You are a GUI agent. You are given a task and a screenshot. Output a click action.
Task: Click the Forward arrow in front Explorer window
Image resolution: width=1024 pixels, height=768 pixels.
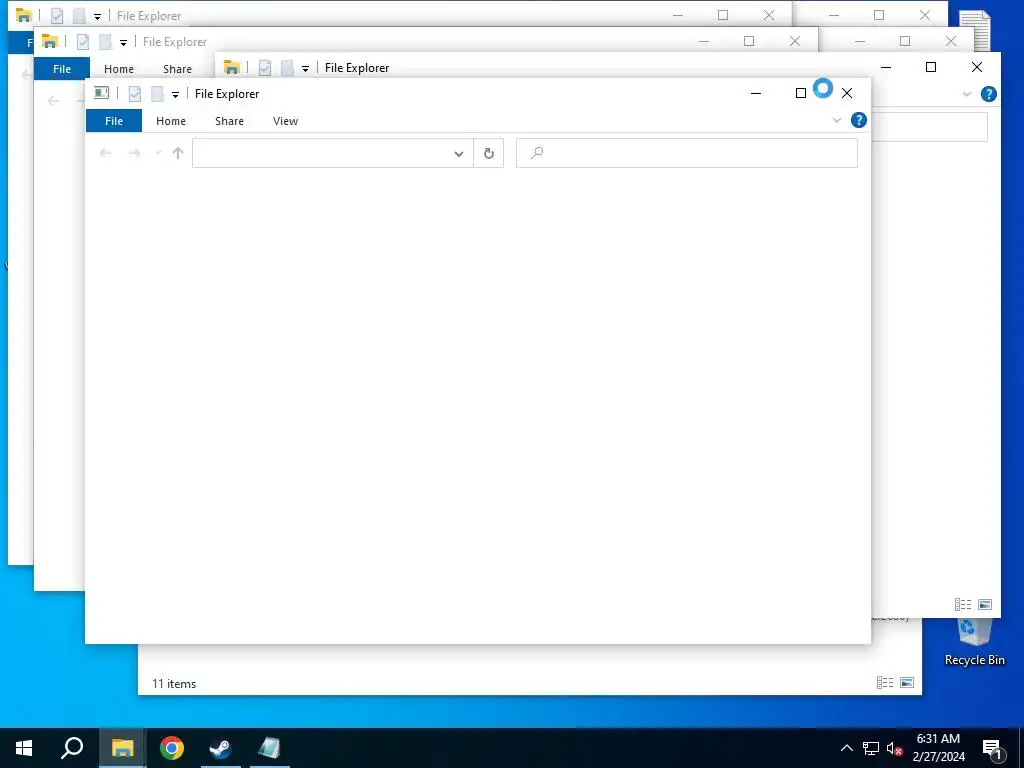(135, 153)
